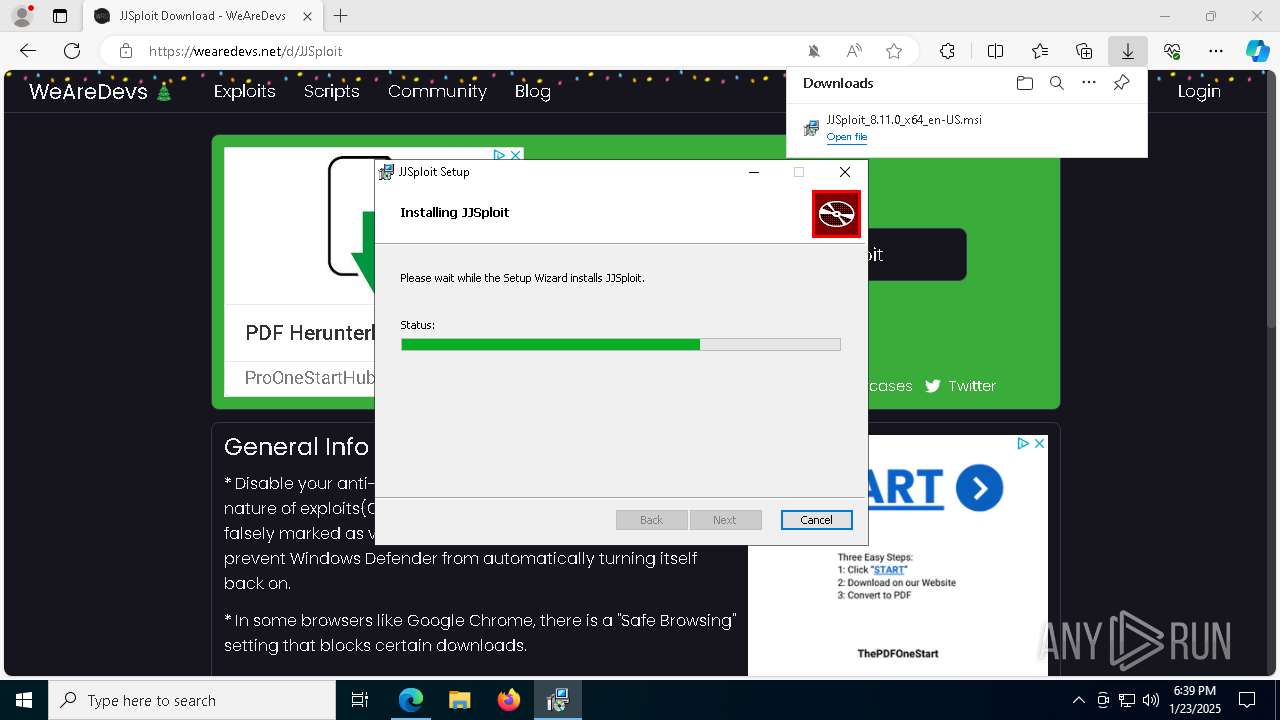Open Collections icon
This screenshot has height=720, width=1280.
point(1084,51)
